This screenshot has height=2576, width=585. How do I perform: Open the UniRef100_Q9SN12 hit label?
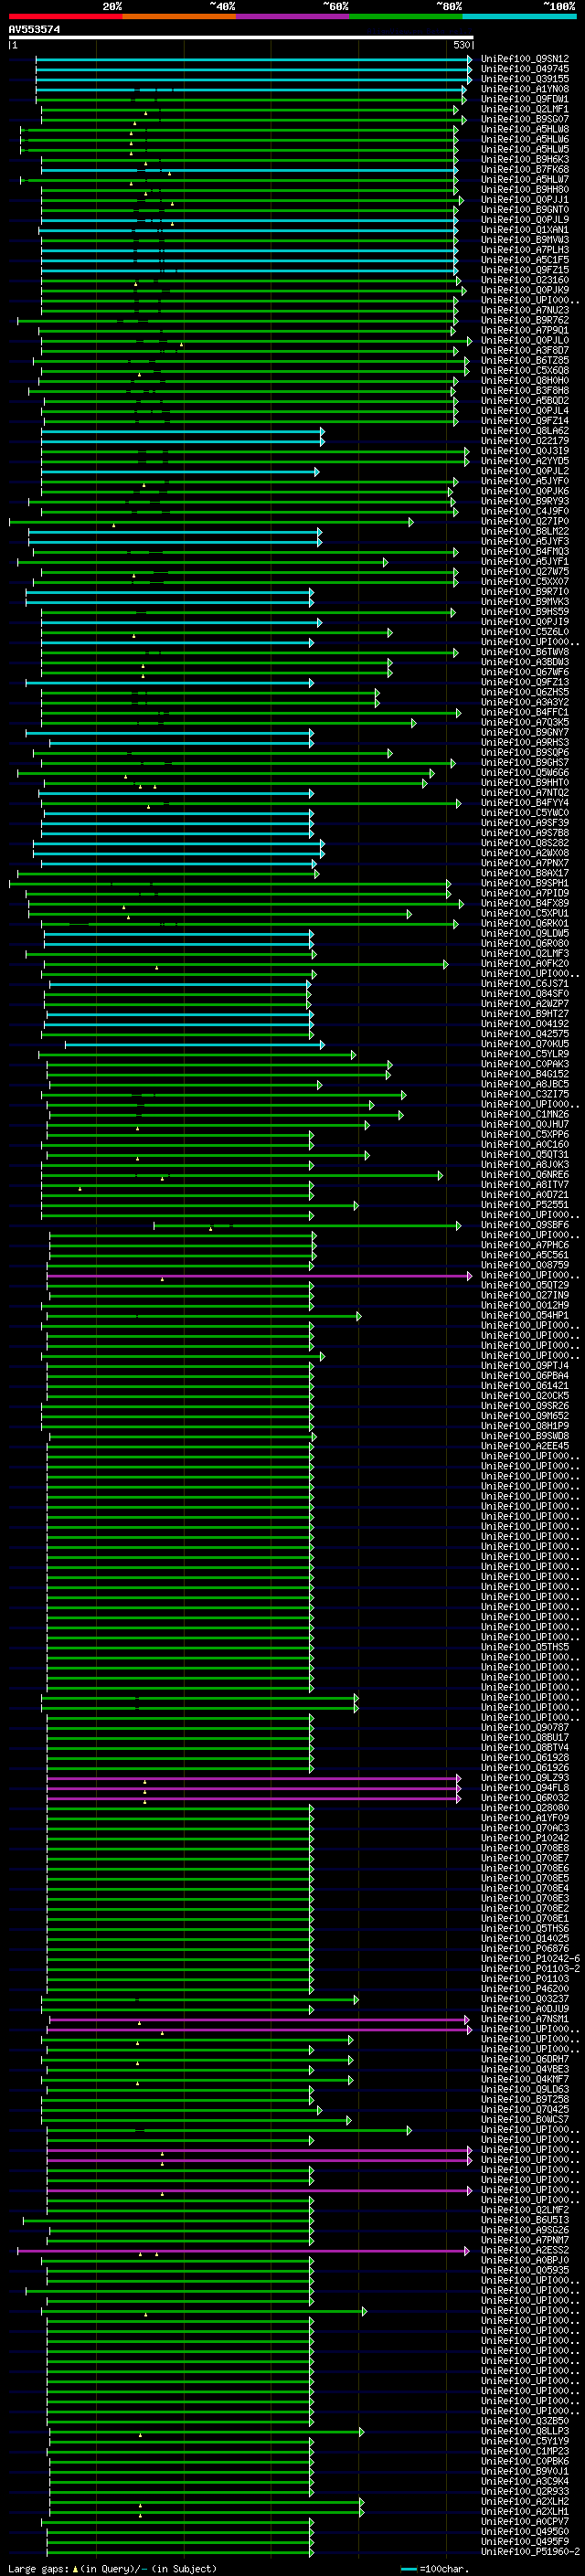[x=525, y=59]
